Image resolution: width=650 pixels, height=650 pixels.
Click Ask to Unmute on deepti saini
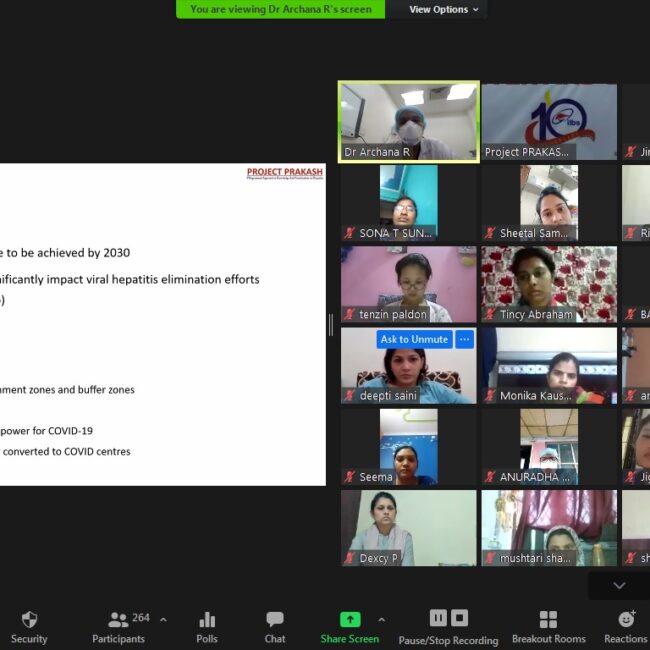414,339
